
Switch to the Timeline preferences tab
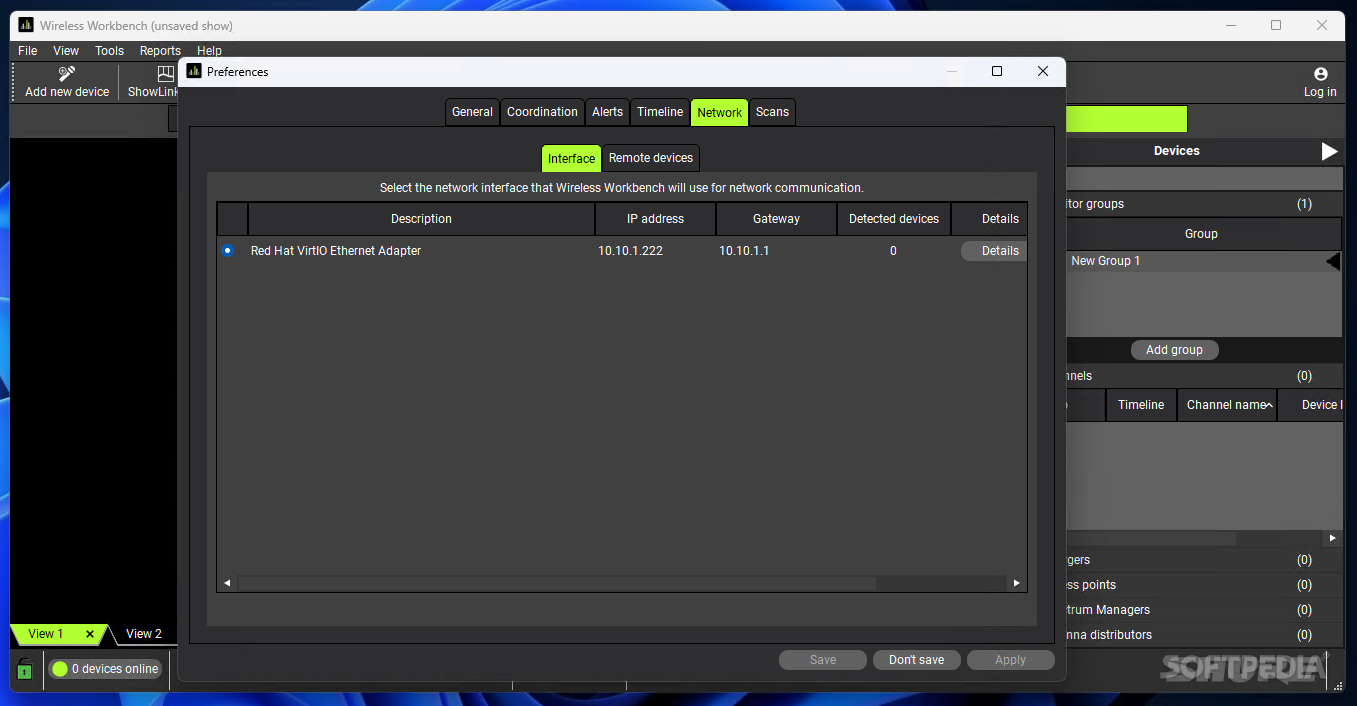click(x=660, y=112)
